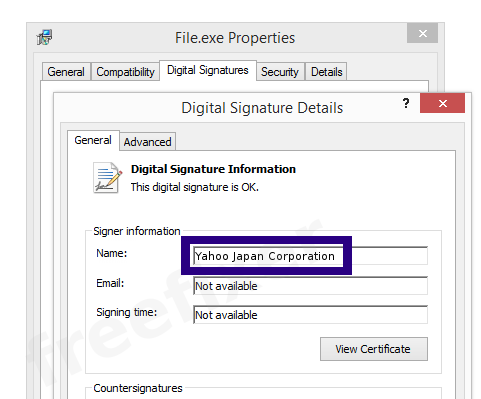481x399 pixels.
Task: Open the General tab in File.exe Properties
Action: (x=66, y=72)
